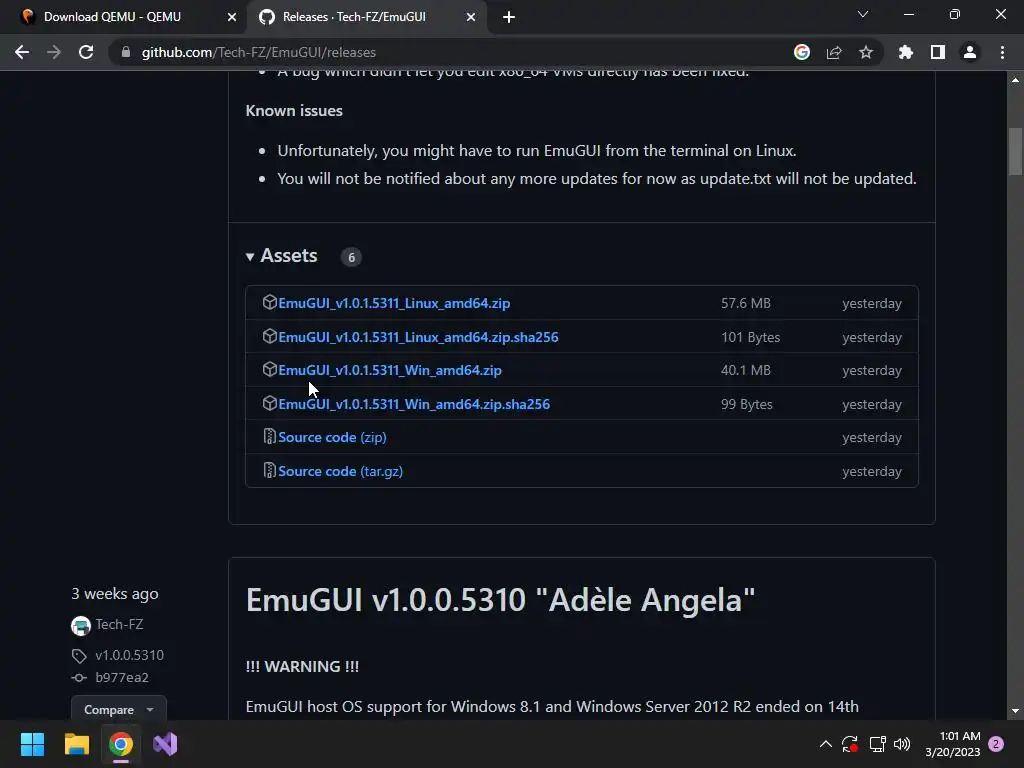Open the Tech-FZ author profile

coord(120,624)
